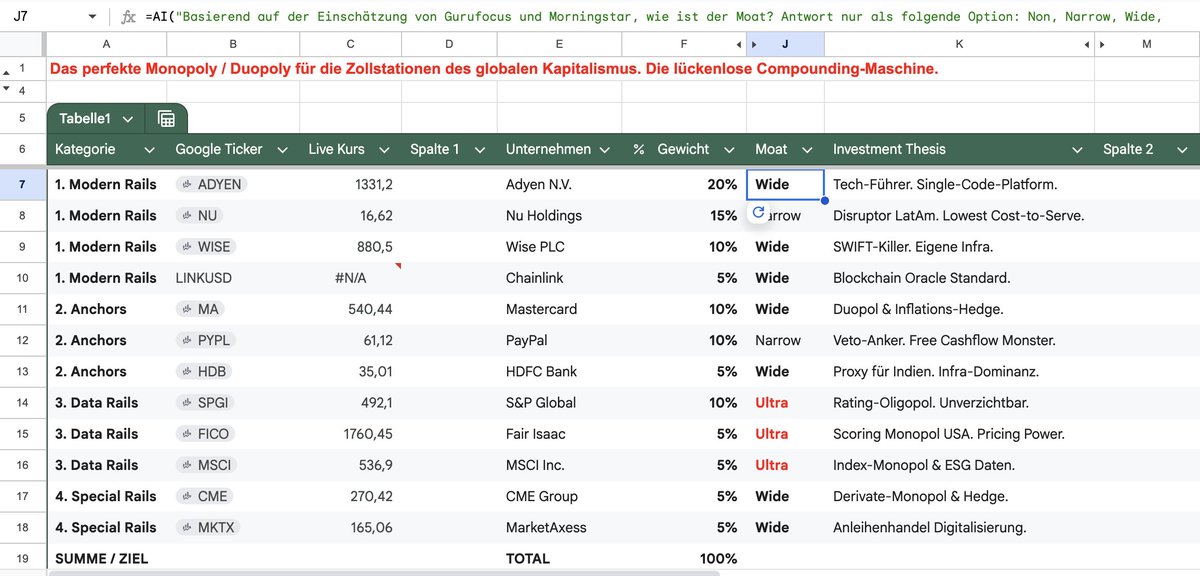This screenshot has height=576, width=1200.
Task: Select the red title cell in row 1
Action: tap(496, 69)
